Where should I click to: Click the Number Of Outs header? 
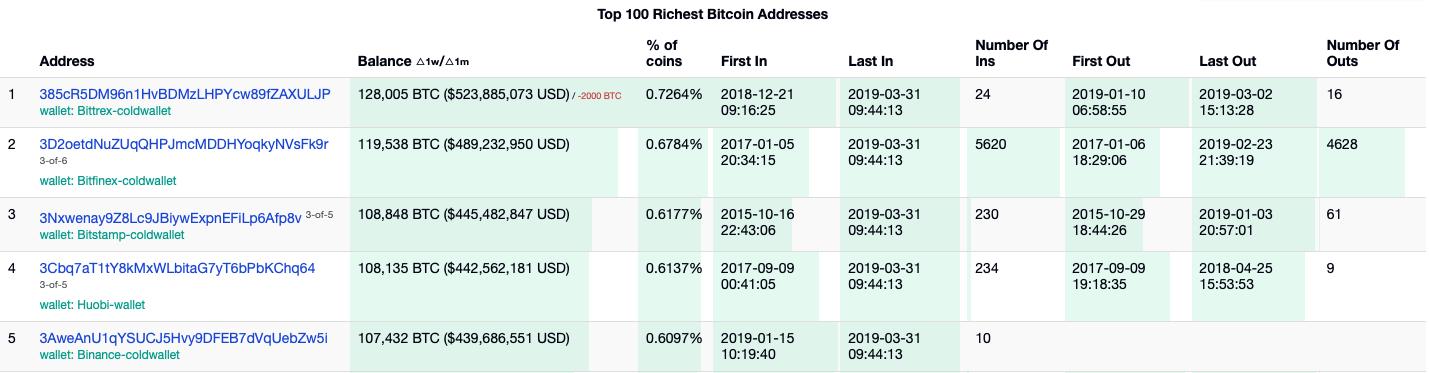(1362, 53)
